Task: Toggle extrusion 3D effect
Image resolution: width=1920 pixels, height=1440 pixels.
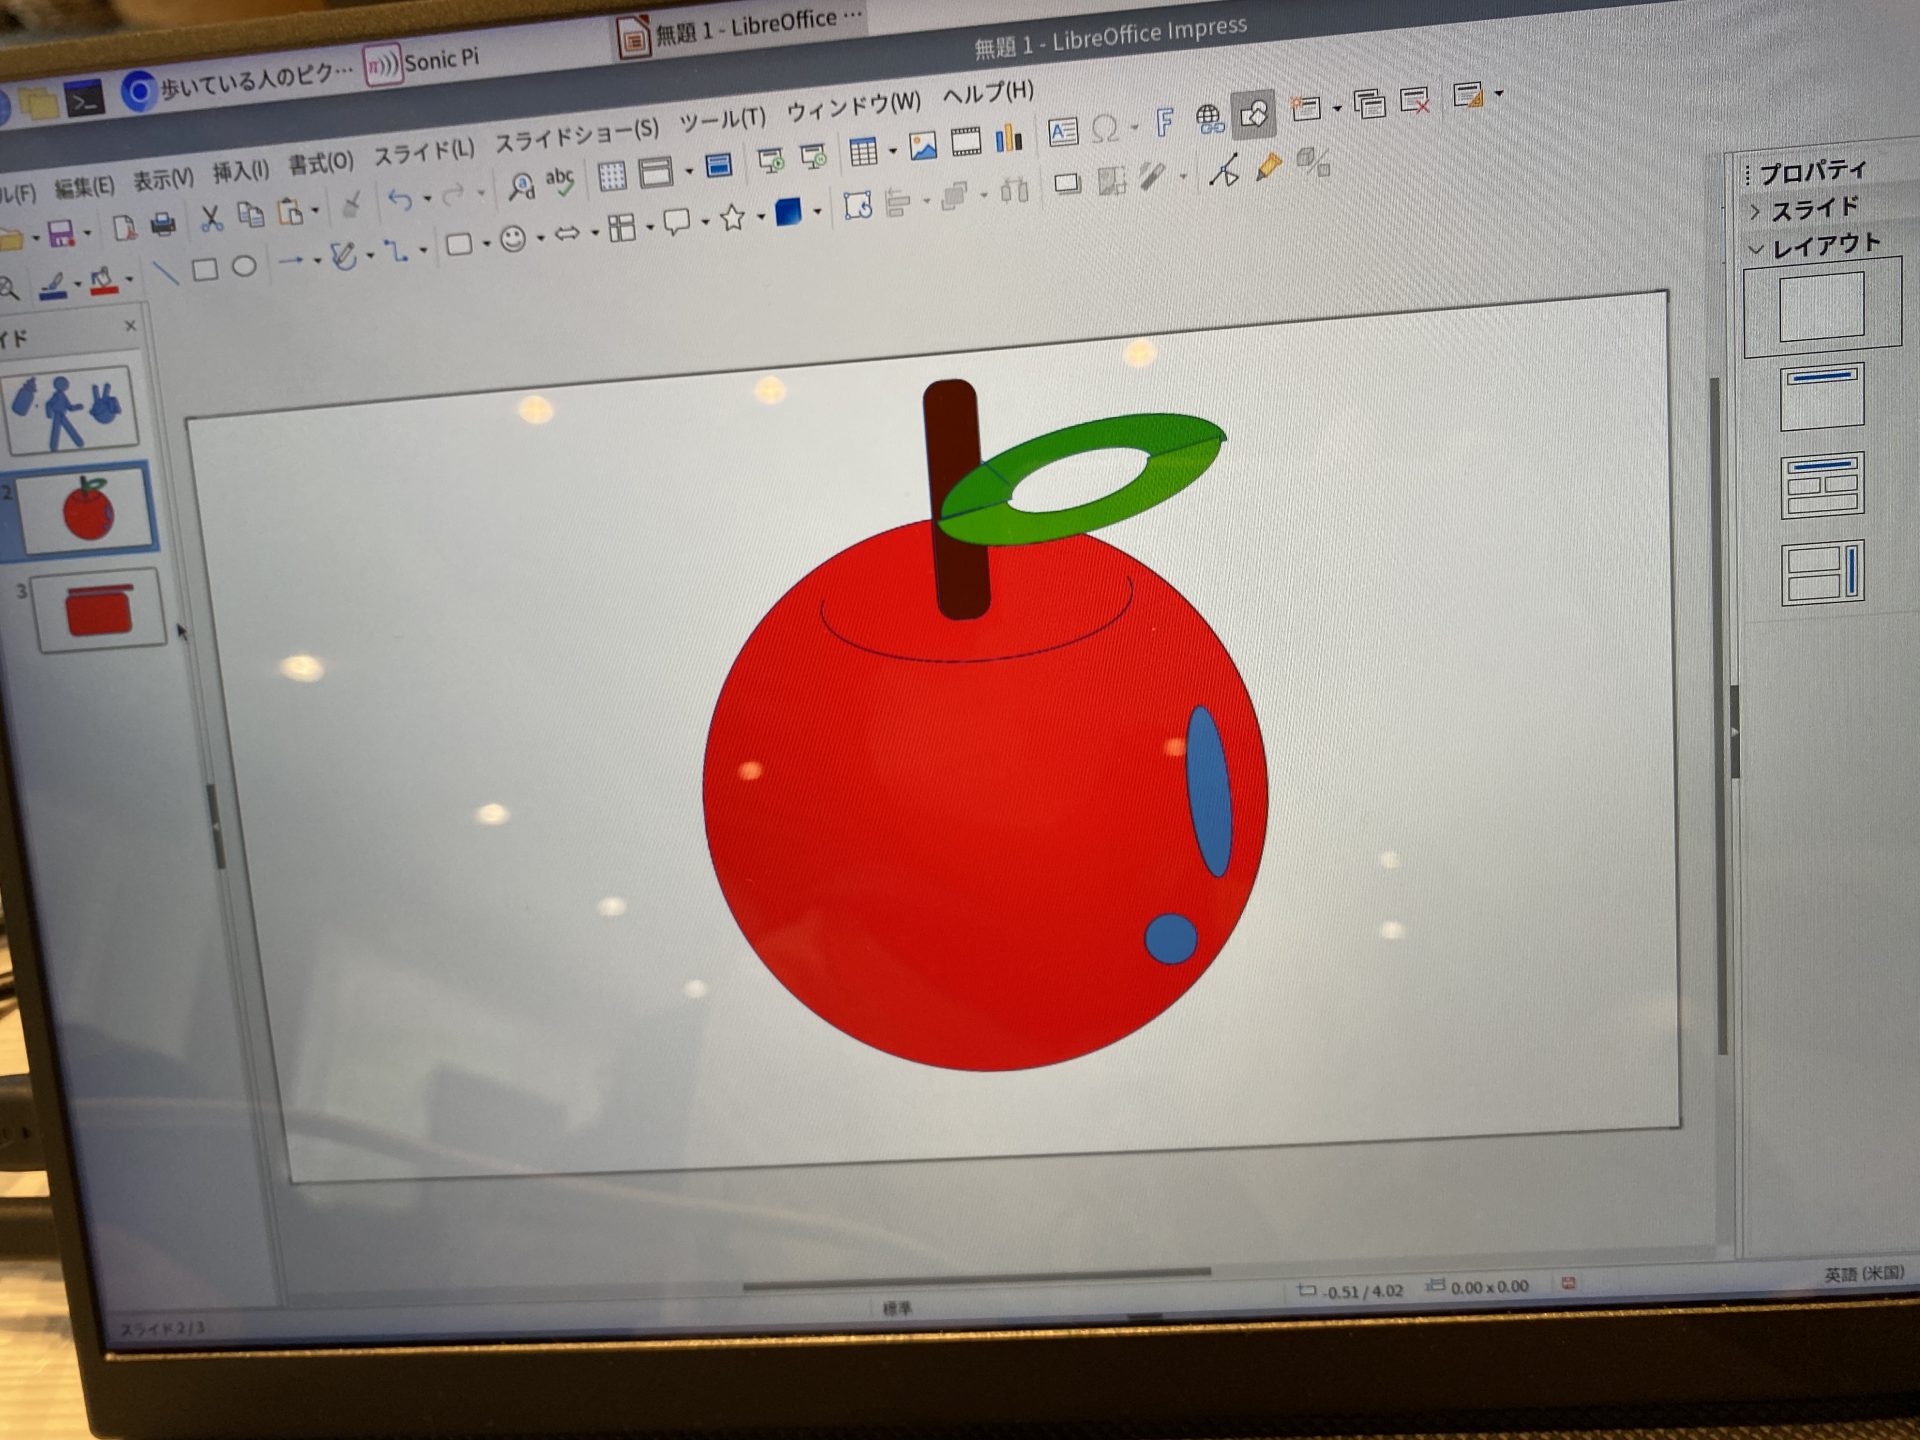Action: click(1313, 163)
